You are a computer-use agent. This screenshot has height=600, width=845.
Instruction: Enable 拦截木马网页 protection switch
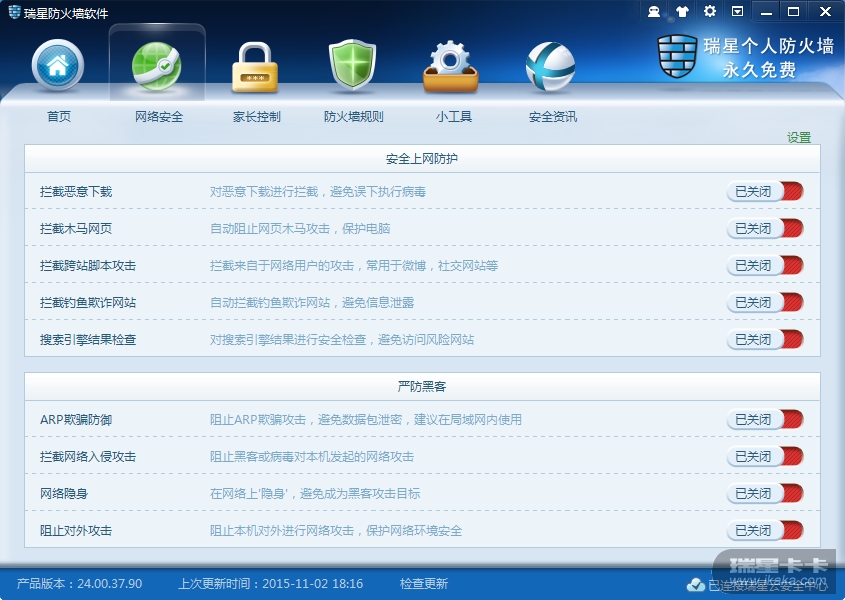click(765, 229)
